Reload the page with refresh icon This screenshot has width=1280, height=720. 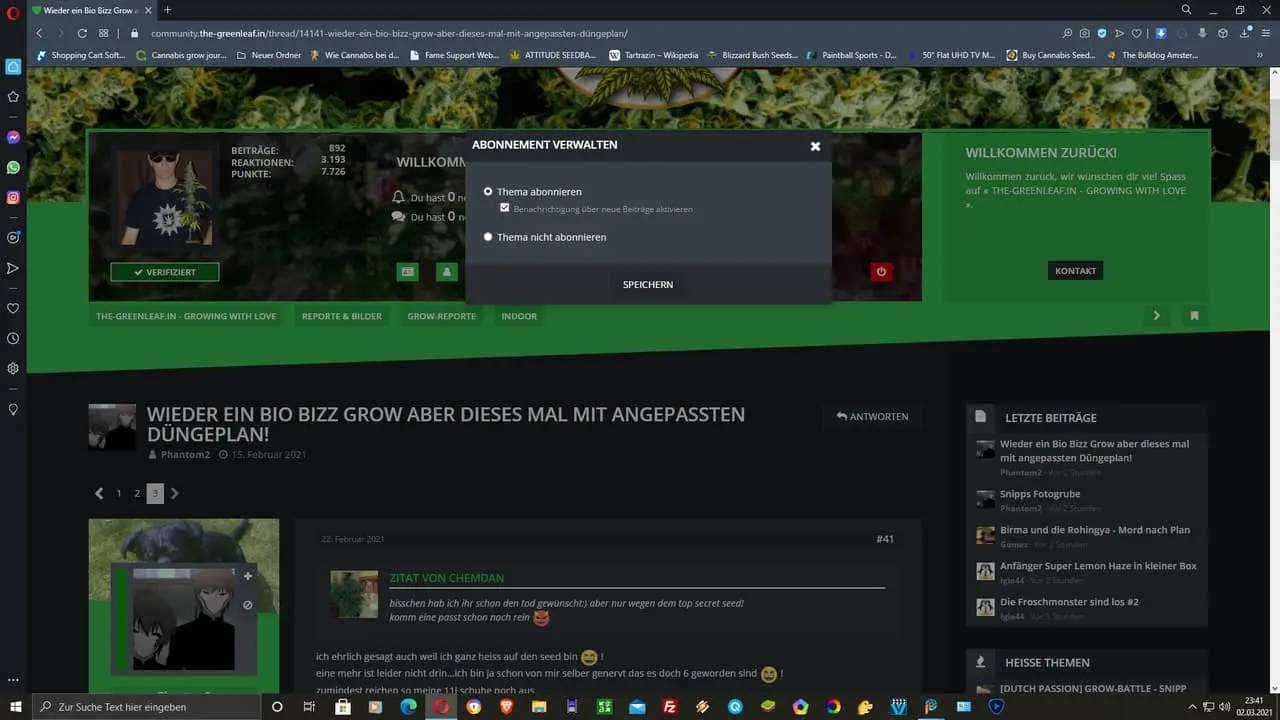point(82,33)
